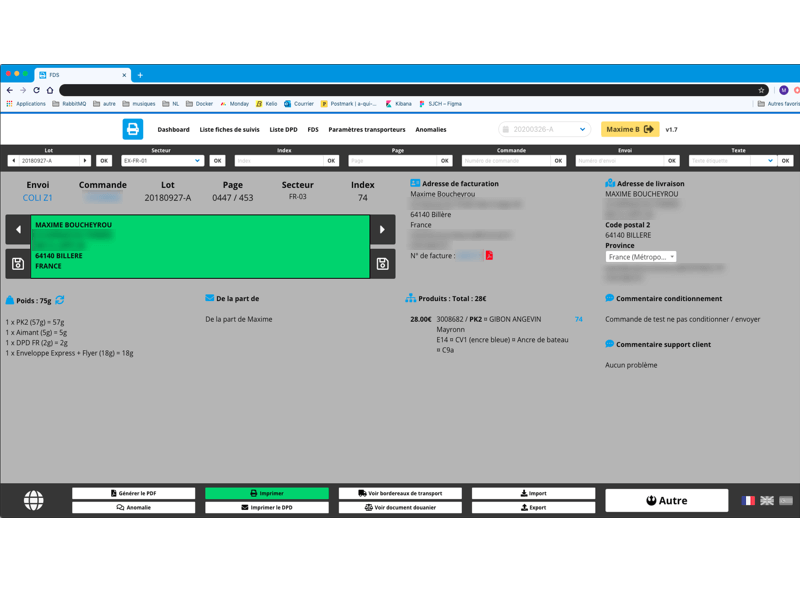Switch language to English flag
Image resolution: width=800 pixels, height=600 pixels.
767,500
